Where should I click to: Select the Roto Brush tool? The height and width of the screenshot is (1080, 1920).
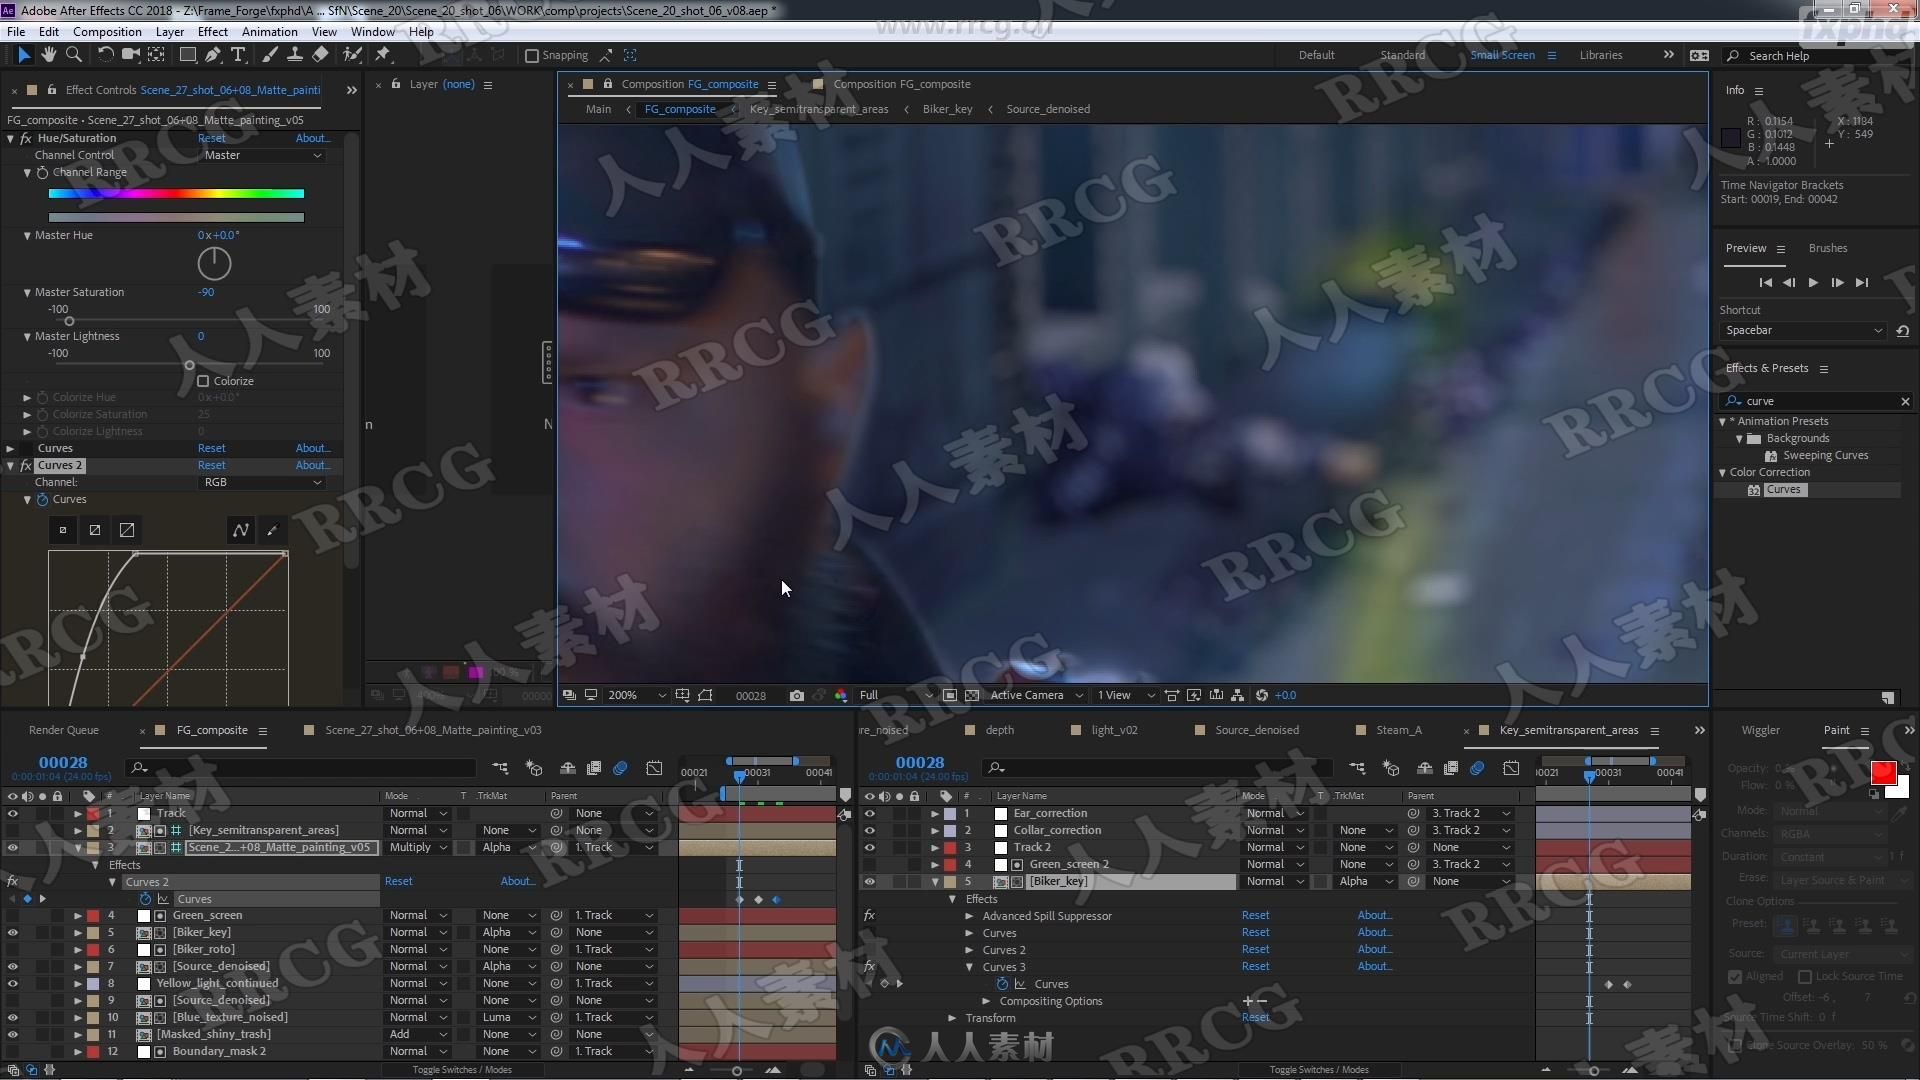(352, 55)
